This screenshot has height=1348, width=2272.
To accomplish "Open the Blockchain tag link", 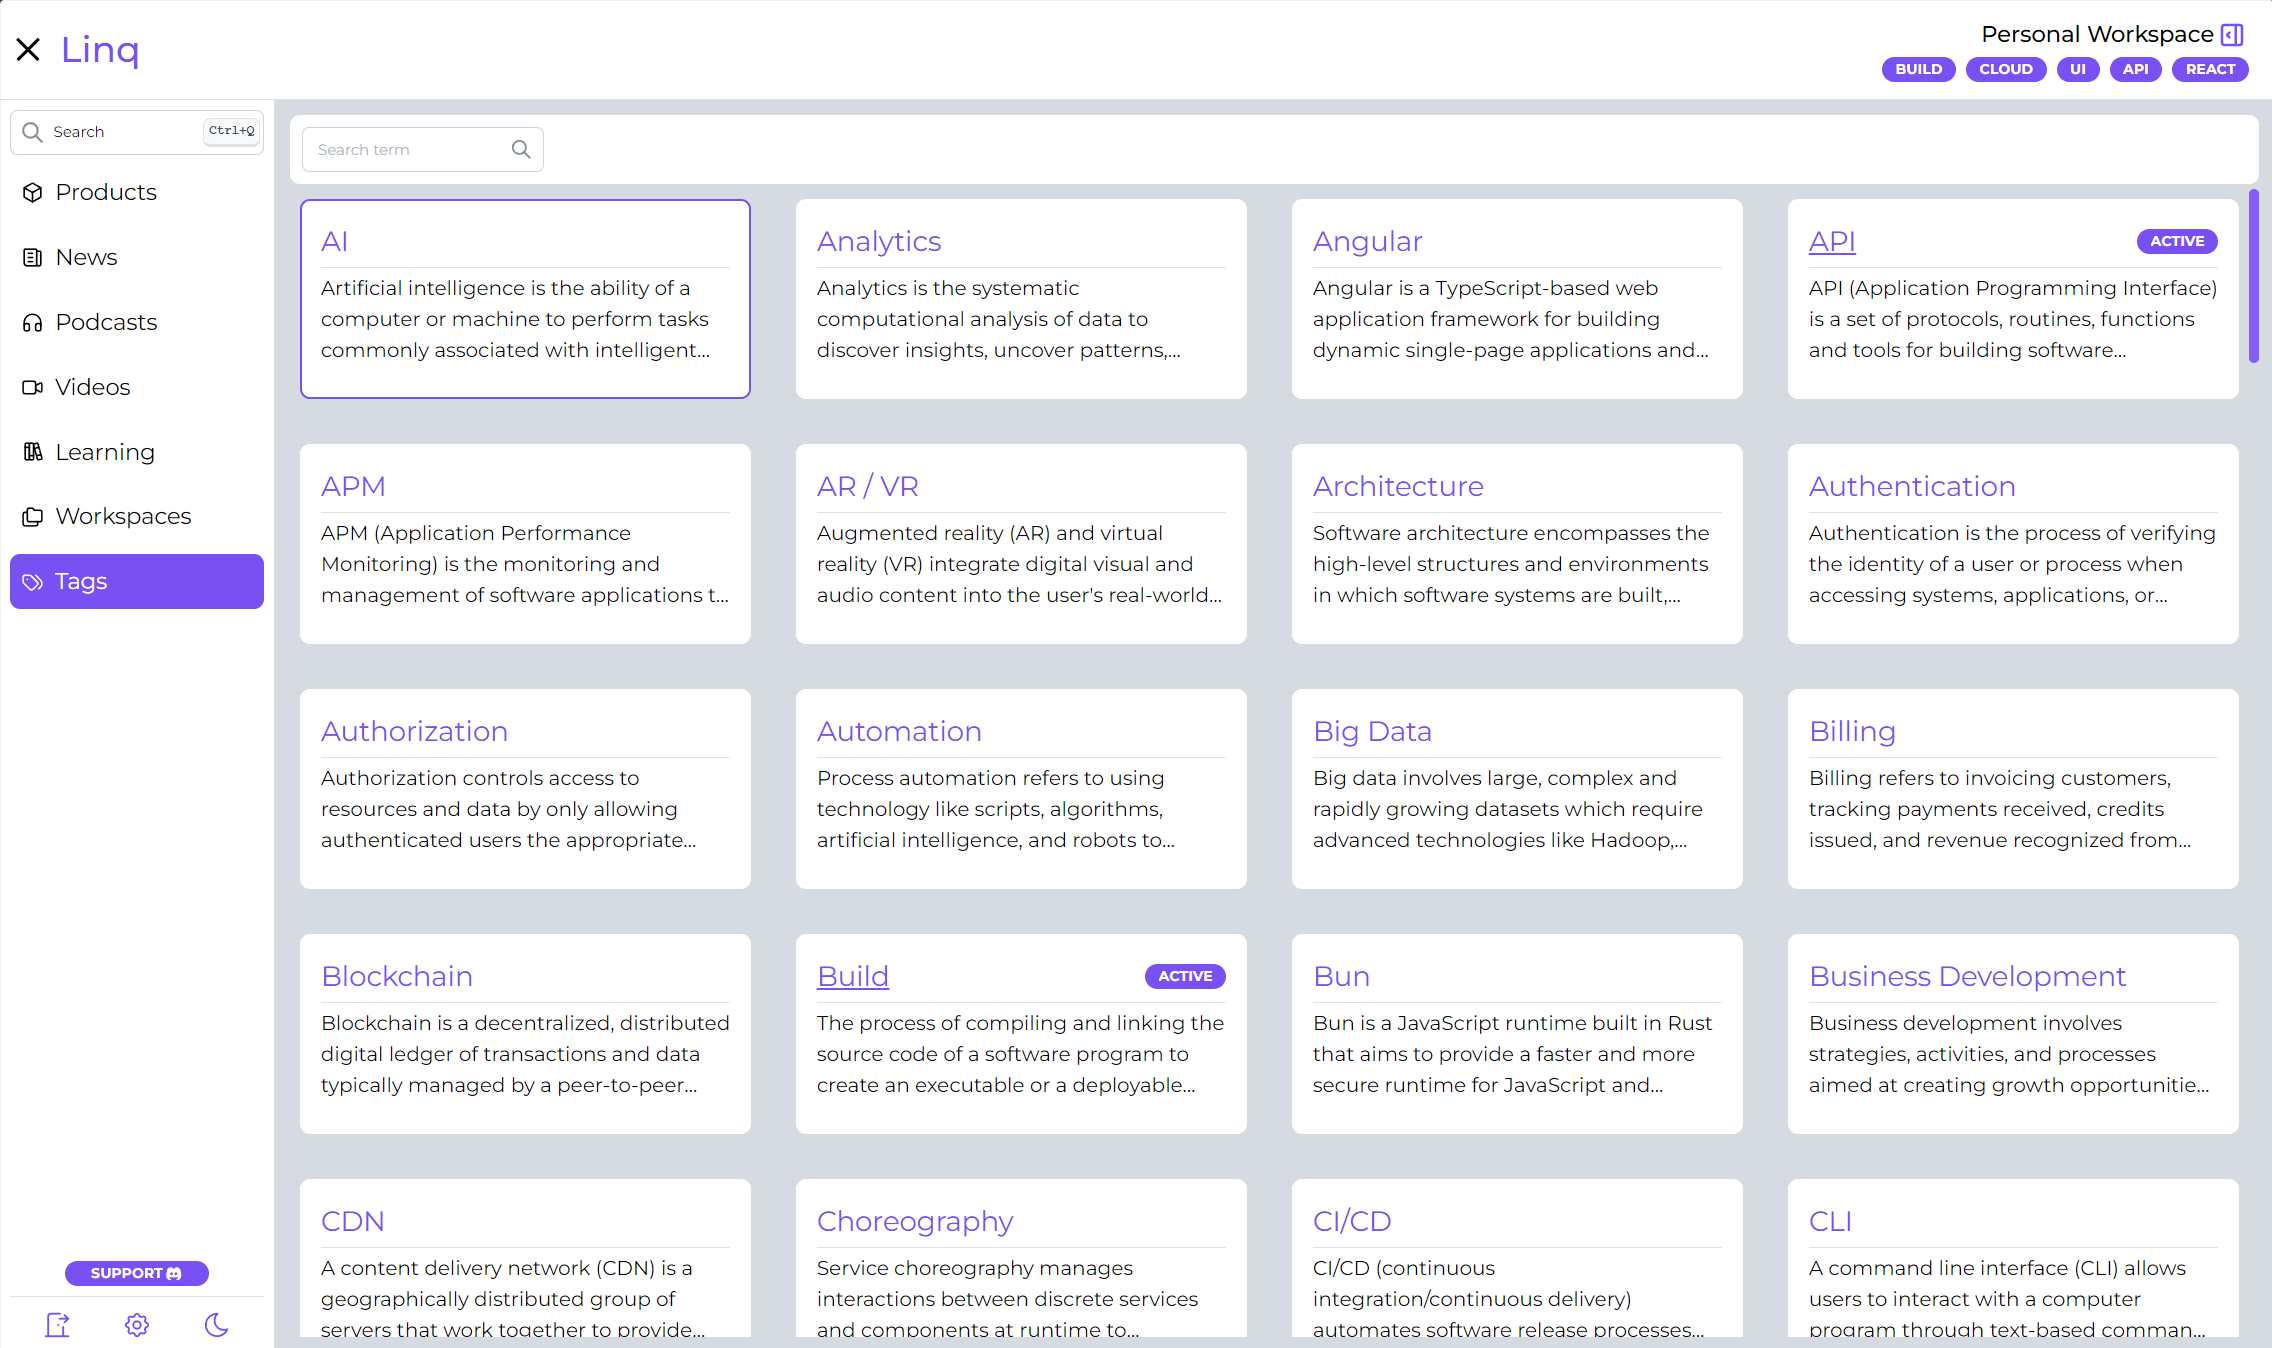I will pyautogui.click(x=397, y=976).
